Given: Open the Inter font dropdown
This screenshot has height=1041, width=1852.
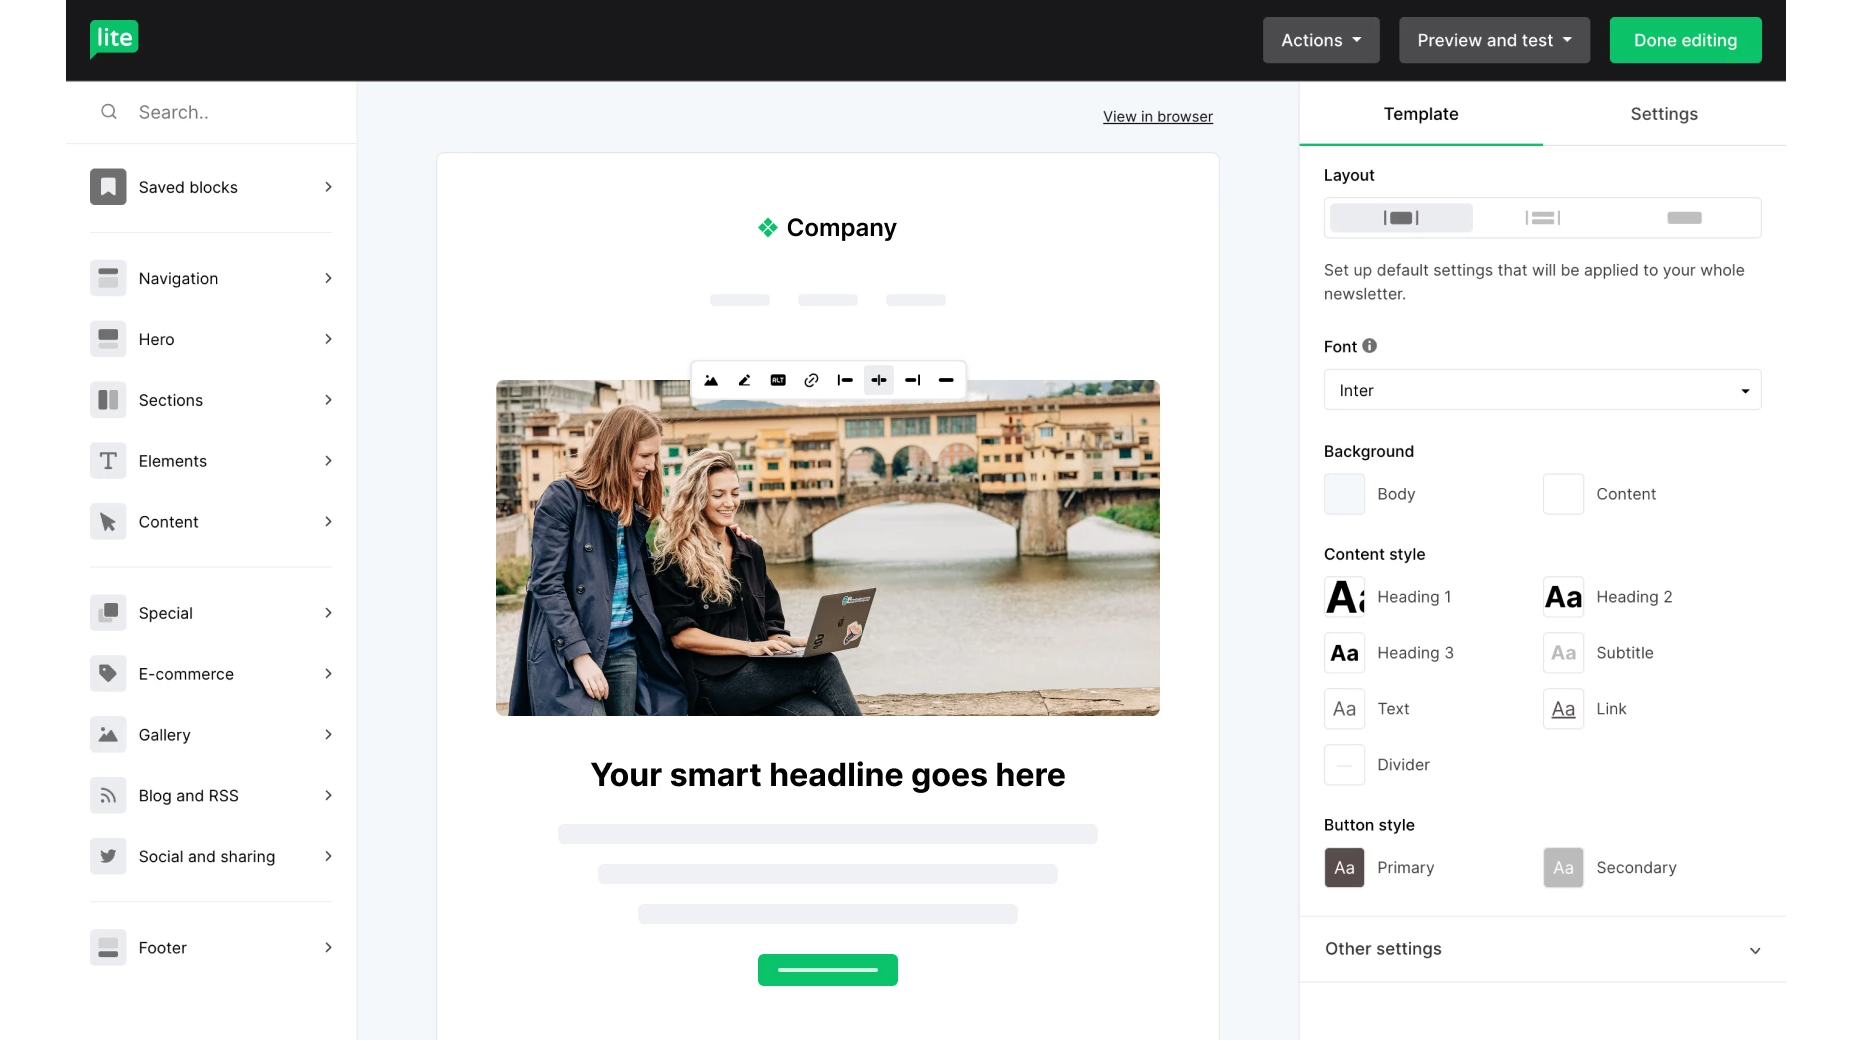Looking at the screenshot, I should [1542, 390].
